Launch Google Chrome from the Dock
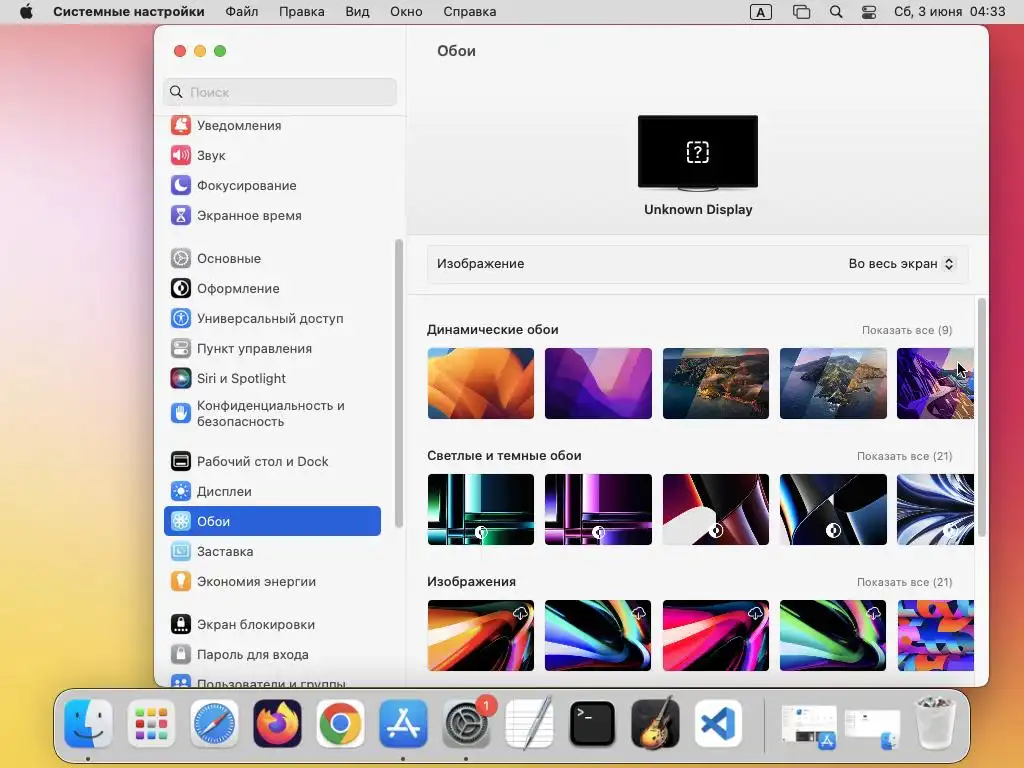The width and height of the screenshot is (1024, 768). tap(340, 724)
